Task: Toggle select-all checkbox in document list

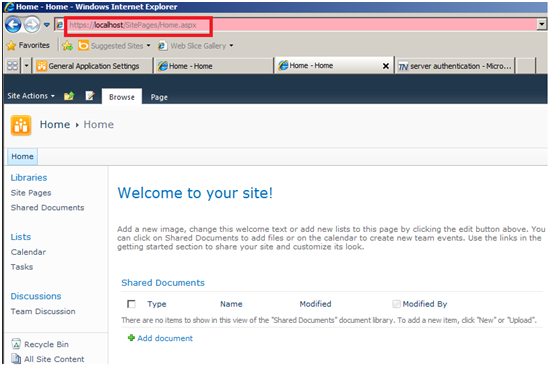Action: pyautogui.click(x=131, y=304)
